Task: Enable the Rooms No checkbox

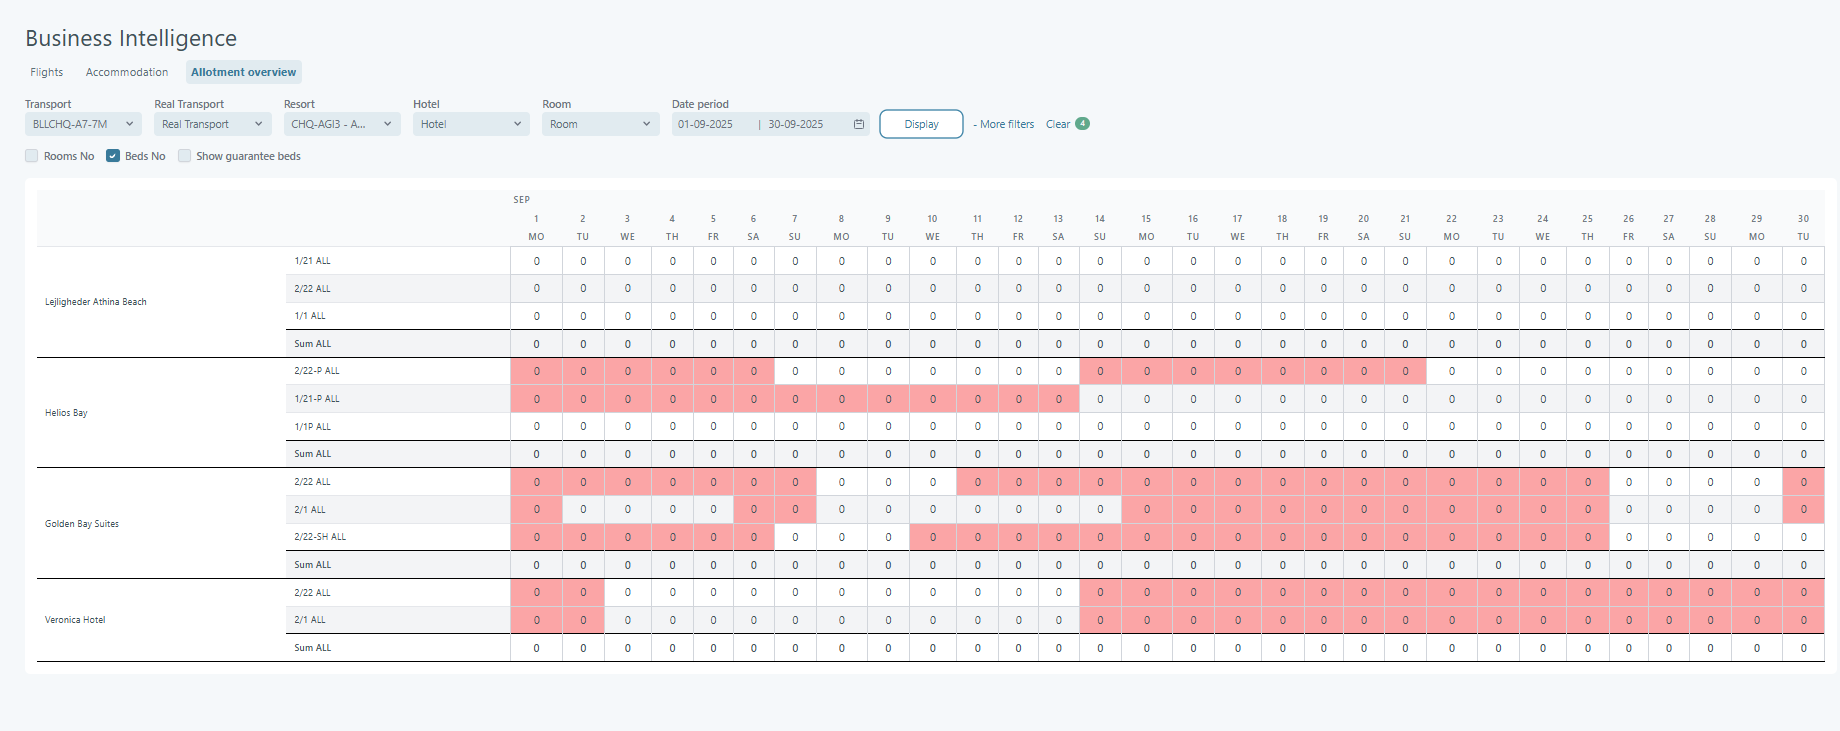Action: (32, 156)
